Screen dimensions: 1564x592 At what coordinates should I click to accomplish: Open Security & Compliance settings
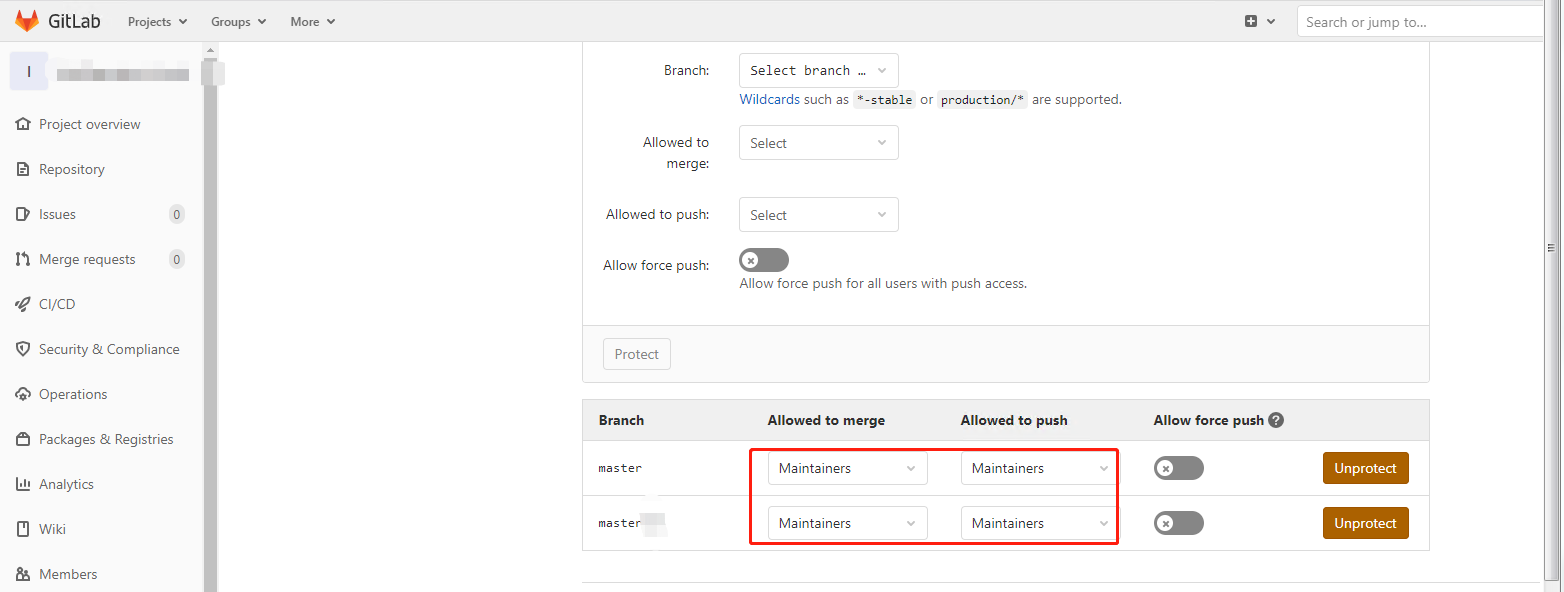click(108, 348)
